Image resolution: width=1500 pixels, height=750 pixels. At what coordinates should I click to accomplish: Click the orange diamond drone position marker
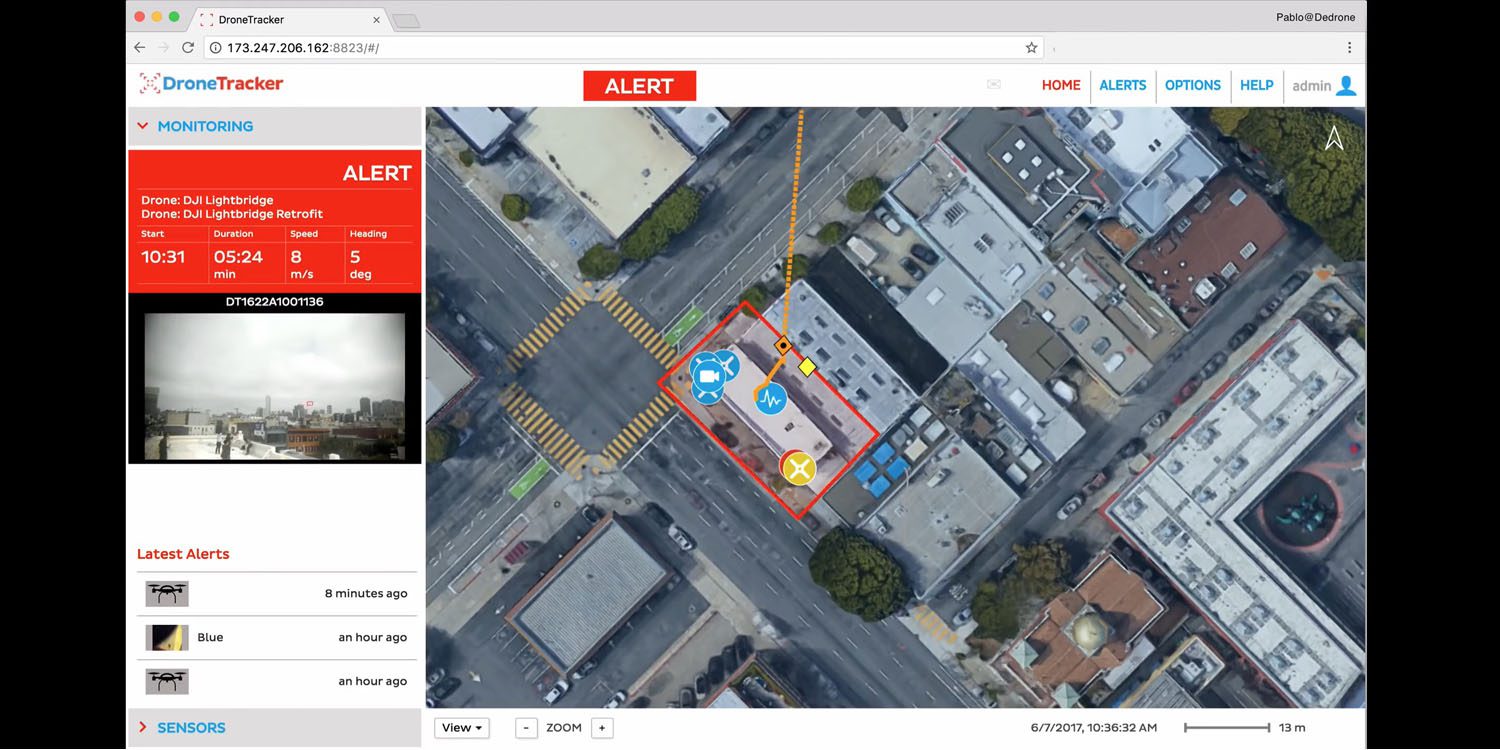(784, 346)
